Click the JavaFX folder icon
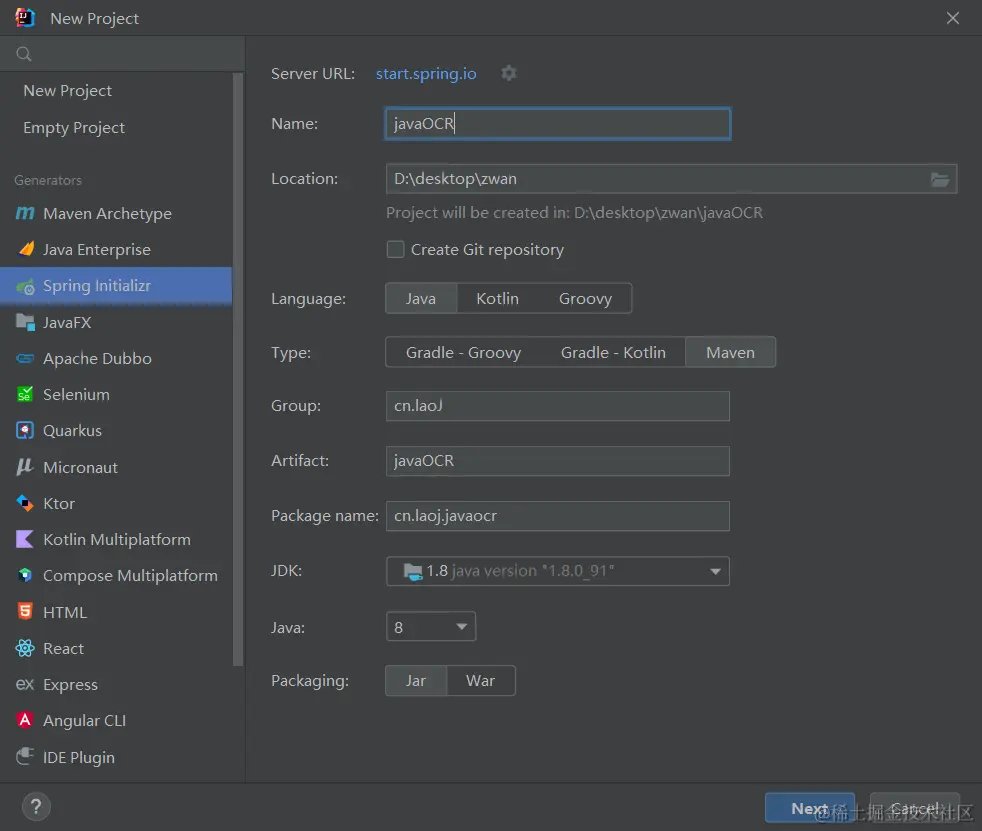This screenshot has height=831, width=982. tap(25, 323)
